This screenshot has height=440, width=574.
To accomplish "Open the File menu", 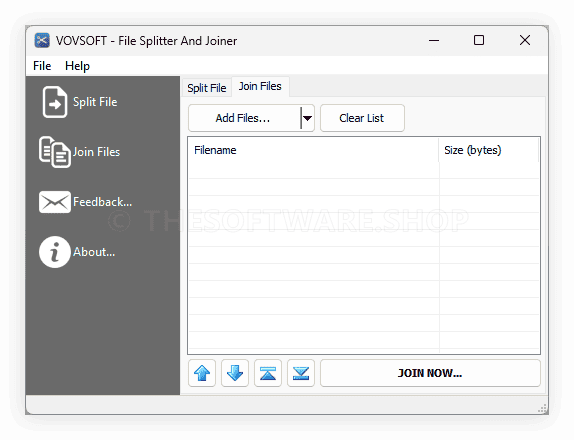I will [42, 66].
